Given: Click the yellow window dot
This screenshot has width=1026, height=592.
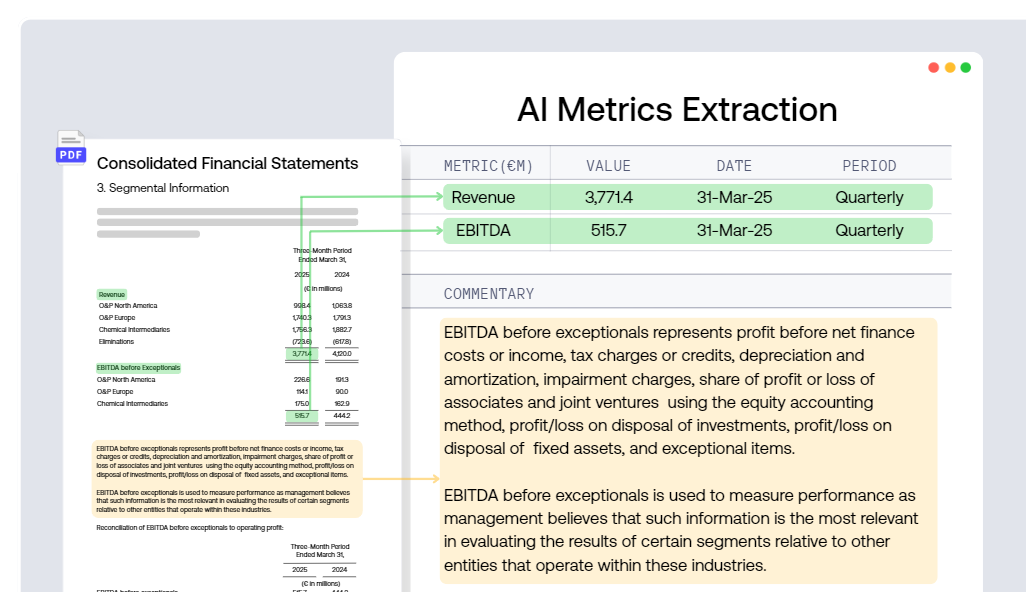Looking at the screenshot, I should [949, 67].
